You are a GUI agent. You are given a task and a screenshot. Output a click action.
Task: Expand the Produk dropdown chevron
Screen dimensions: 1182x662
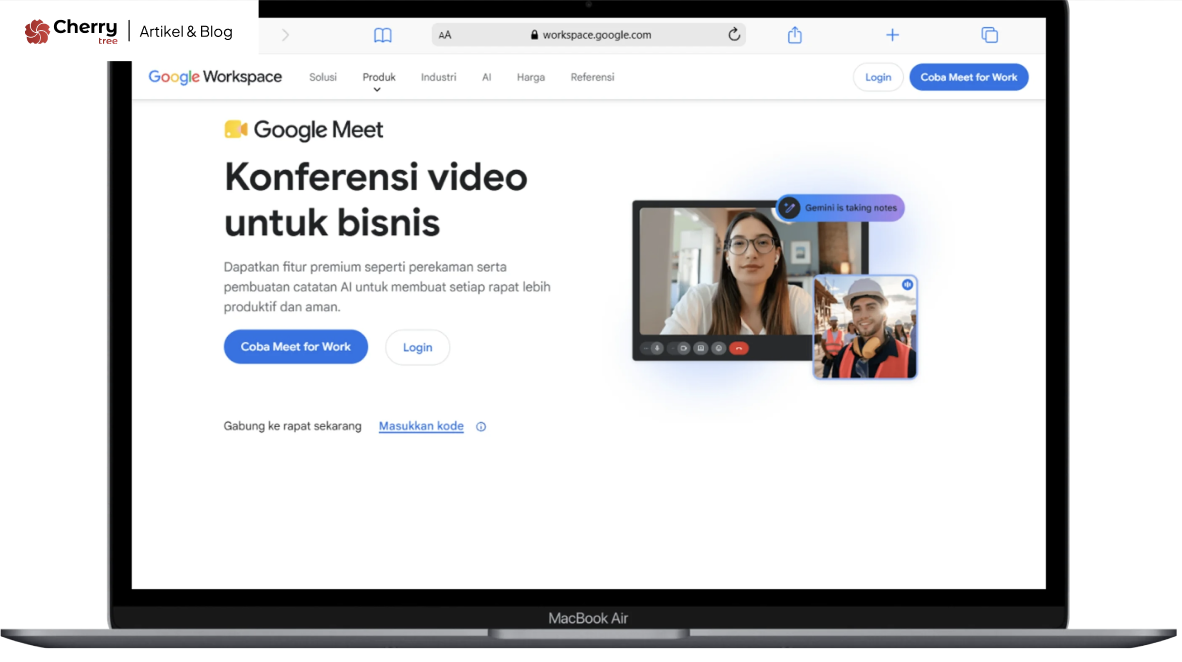pos(377,90)
